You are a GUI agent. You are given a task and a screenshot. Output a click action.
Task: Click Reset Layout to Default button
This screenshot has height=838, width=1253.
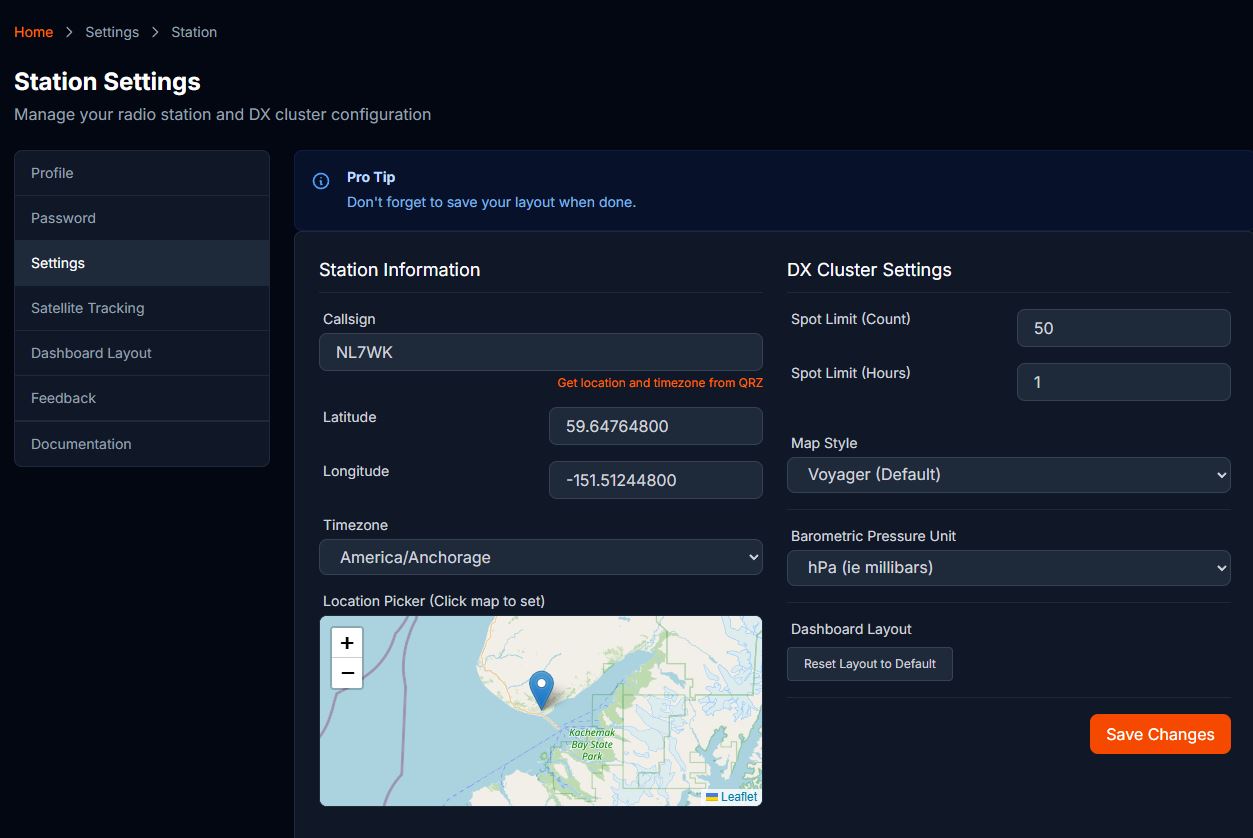(870, 664)
